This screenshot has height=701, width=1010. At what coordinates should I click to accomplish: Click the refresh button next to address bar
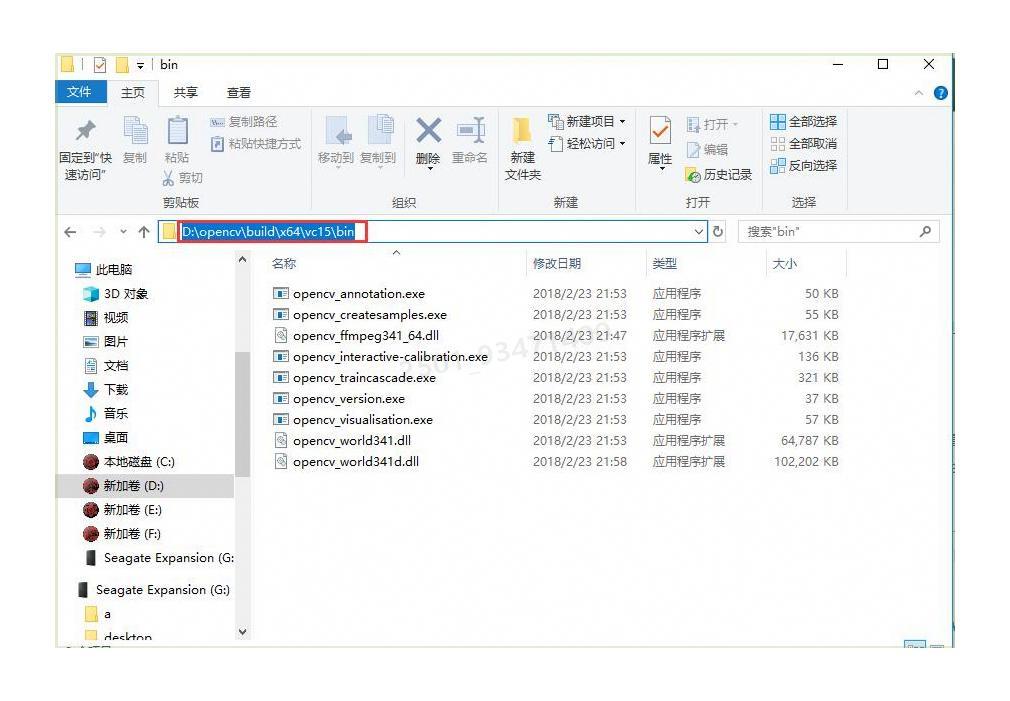coord(718,231)
